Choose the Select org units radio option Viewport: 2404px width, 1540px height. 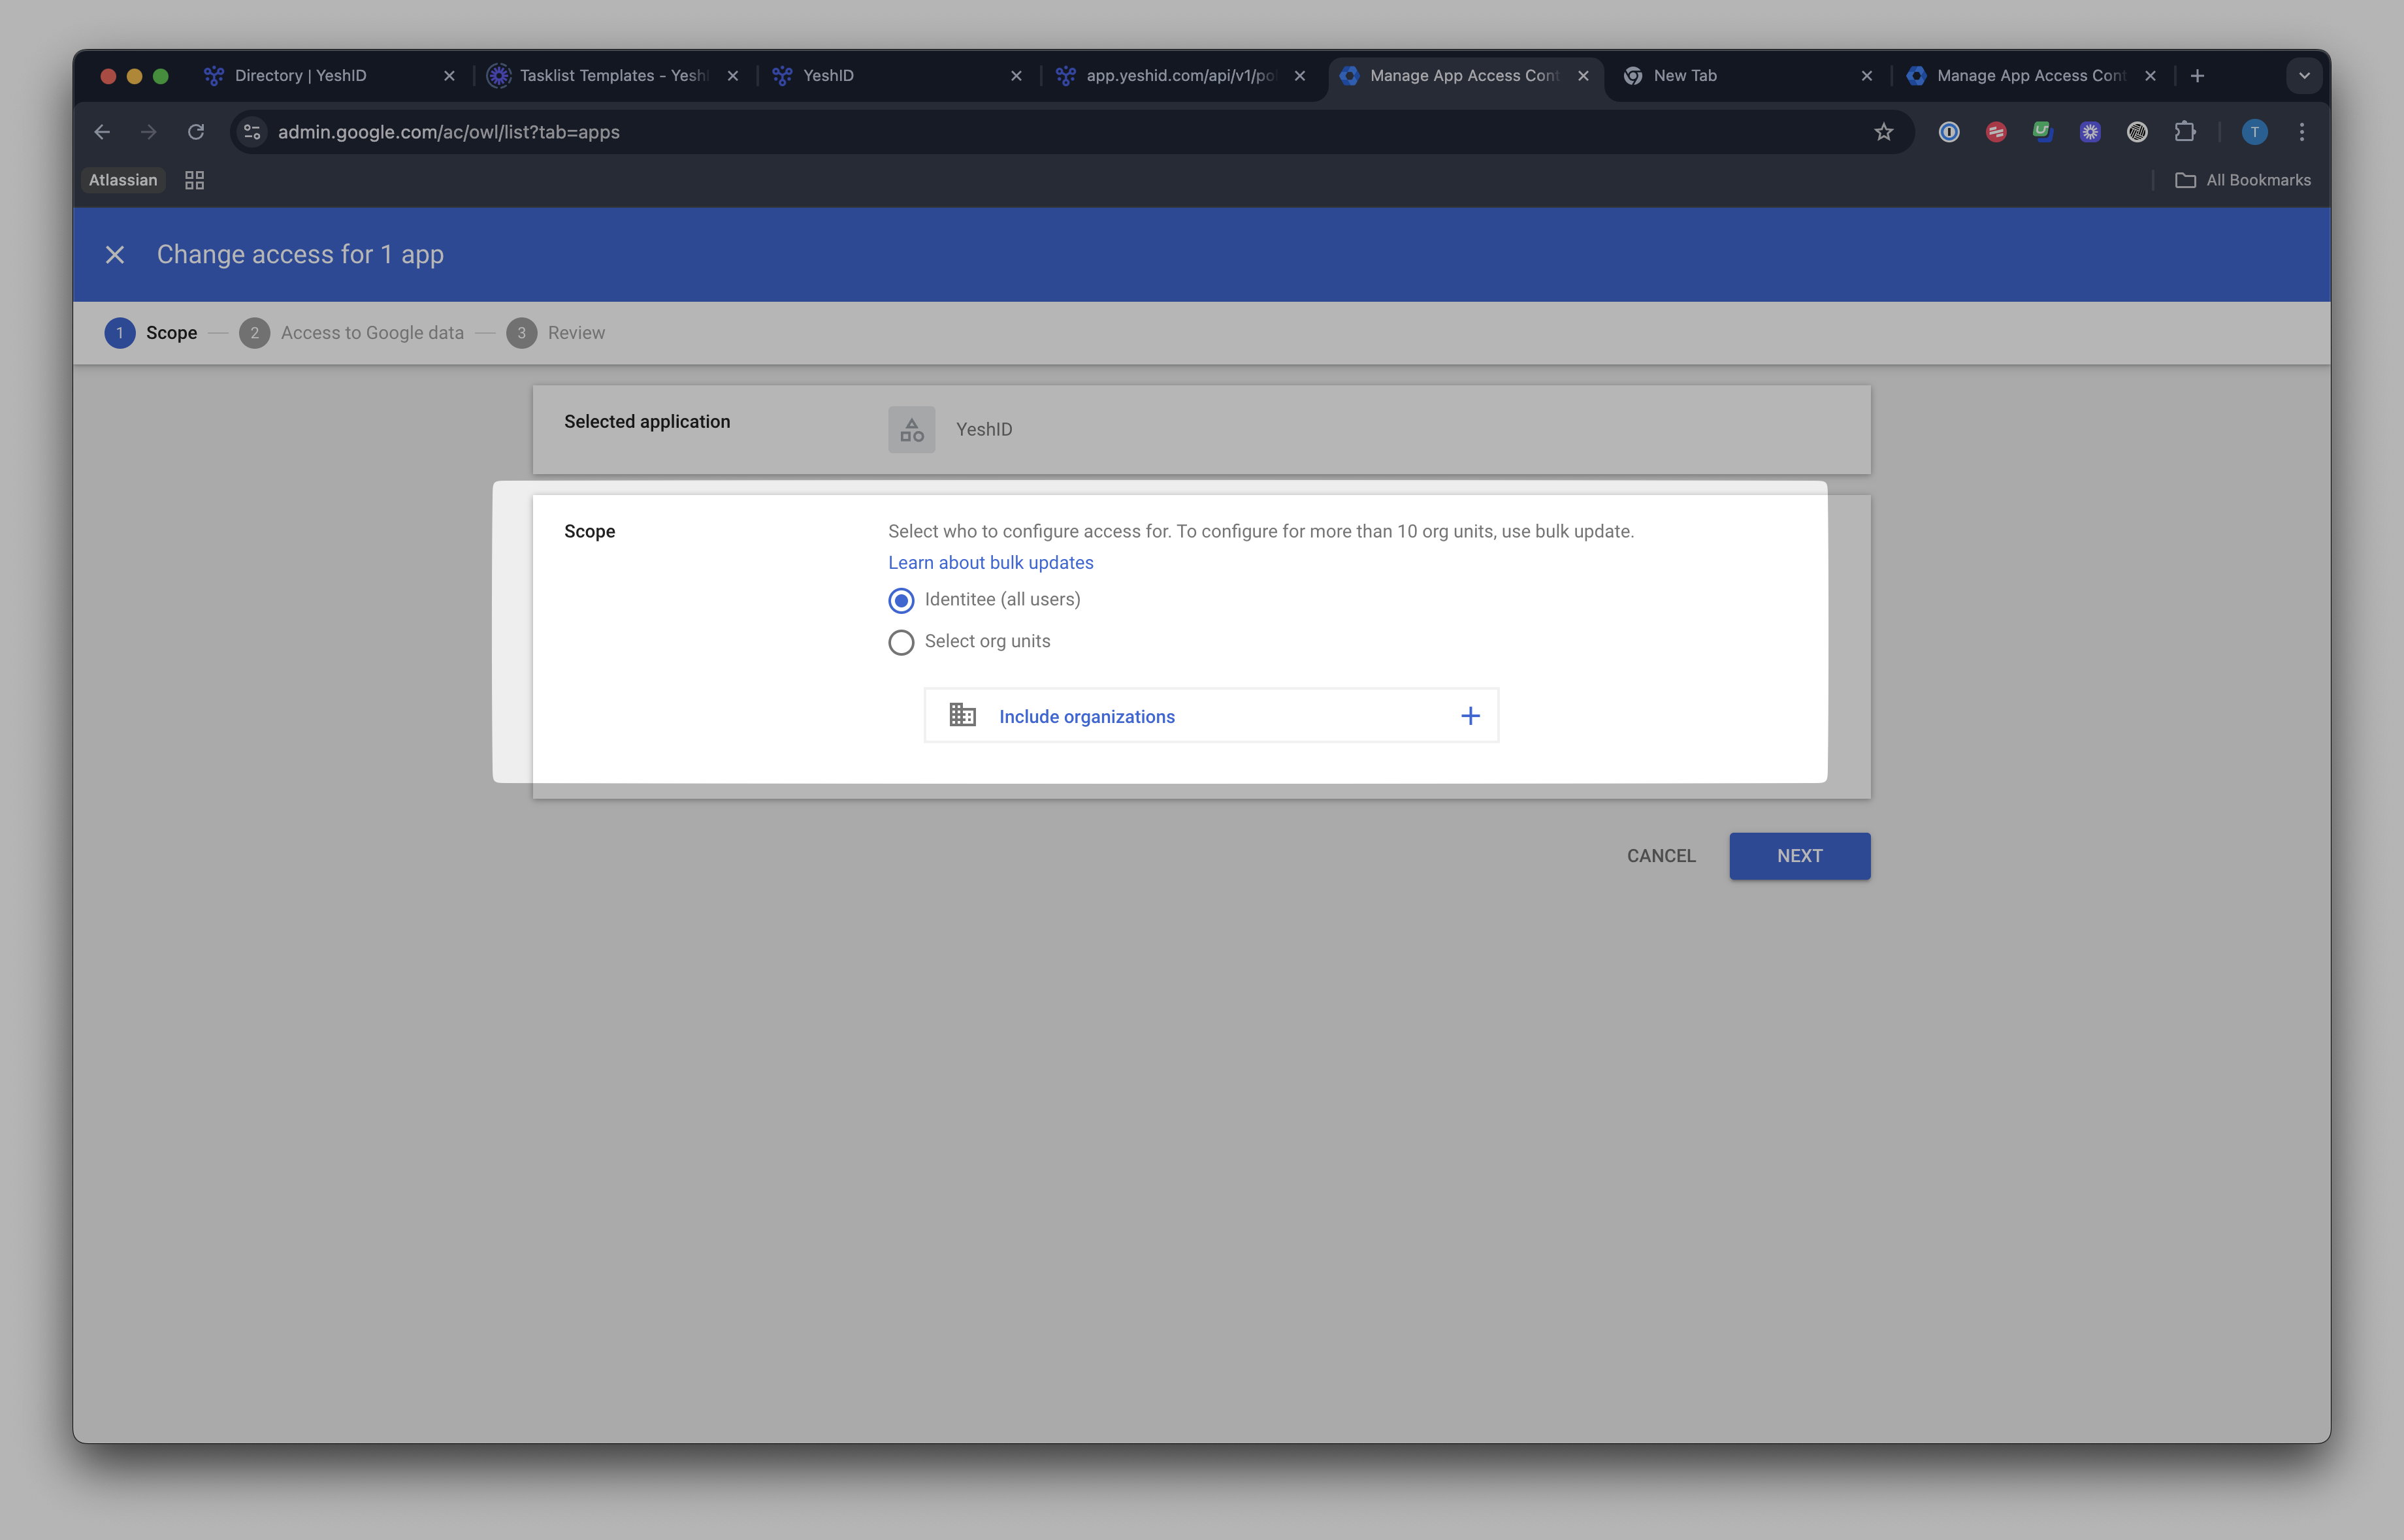point(901,642)
